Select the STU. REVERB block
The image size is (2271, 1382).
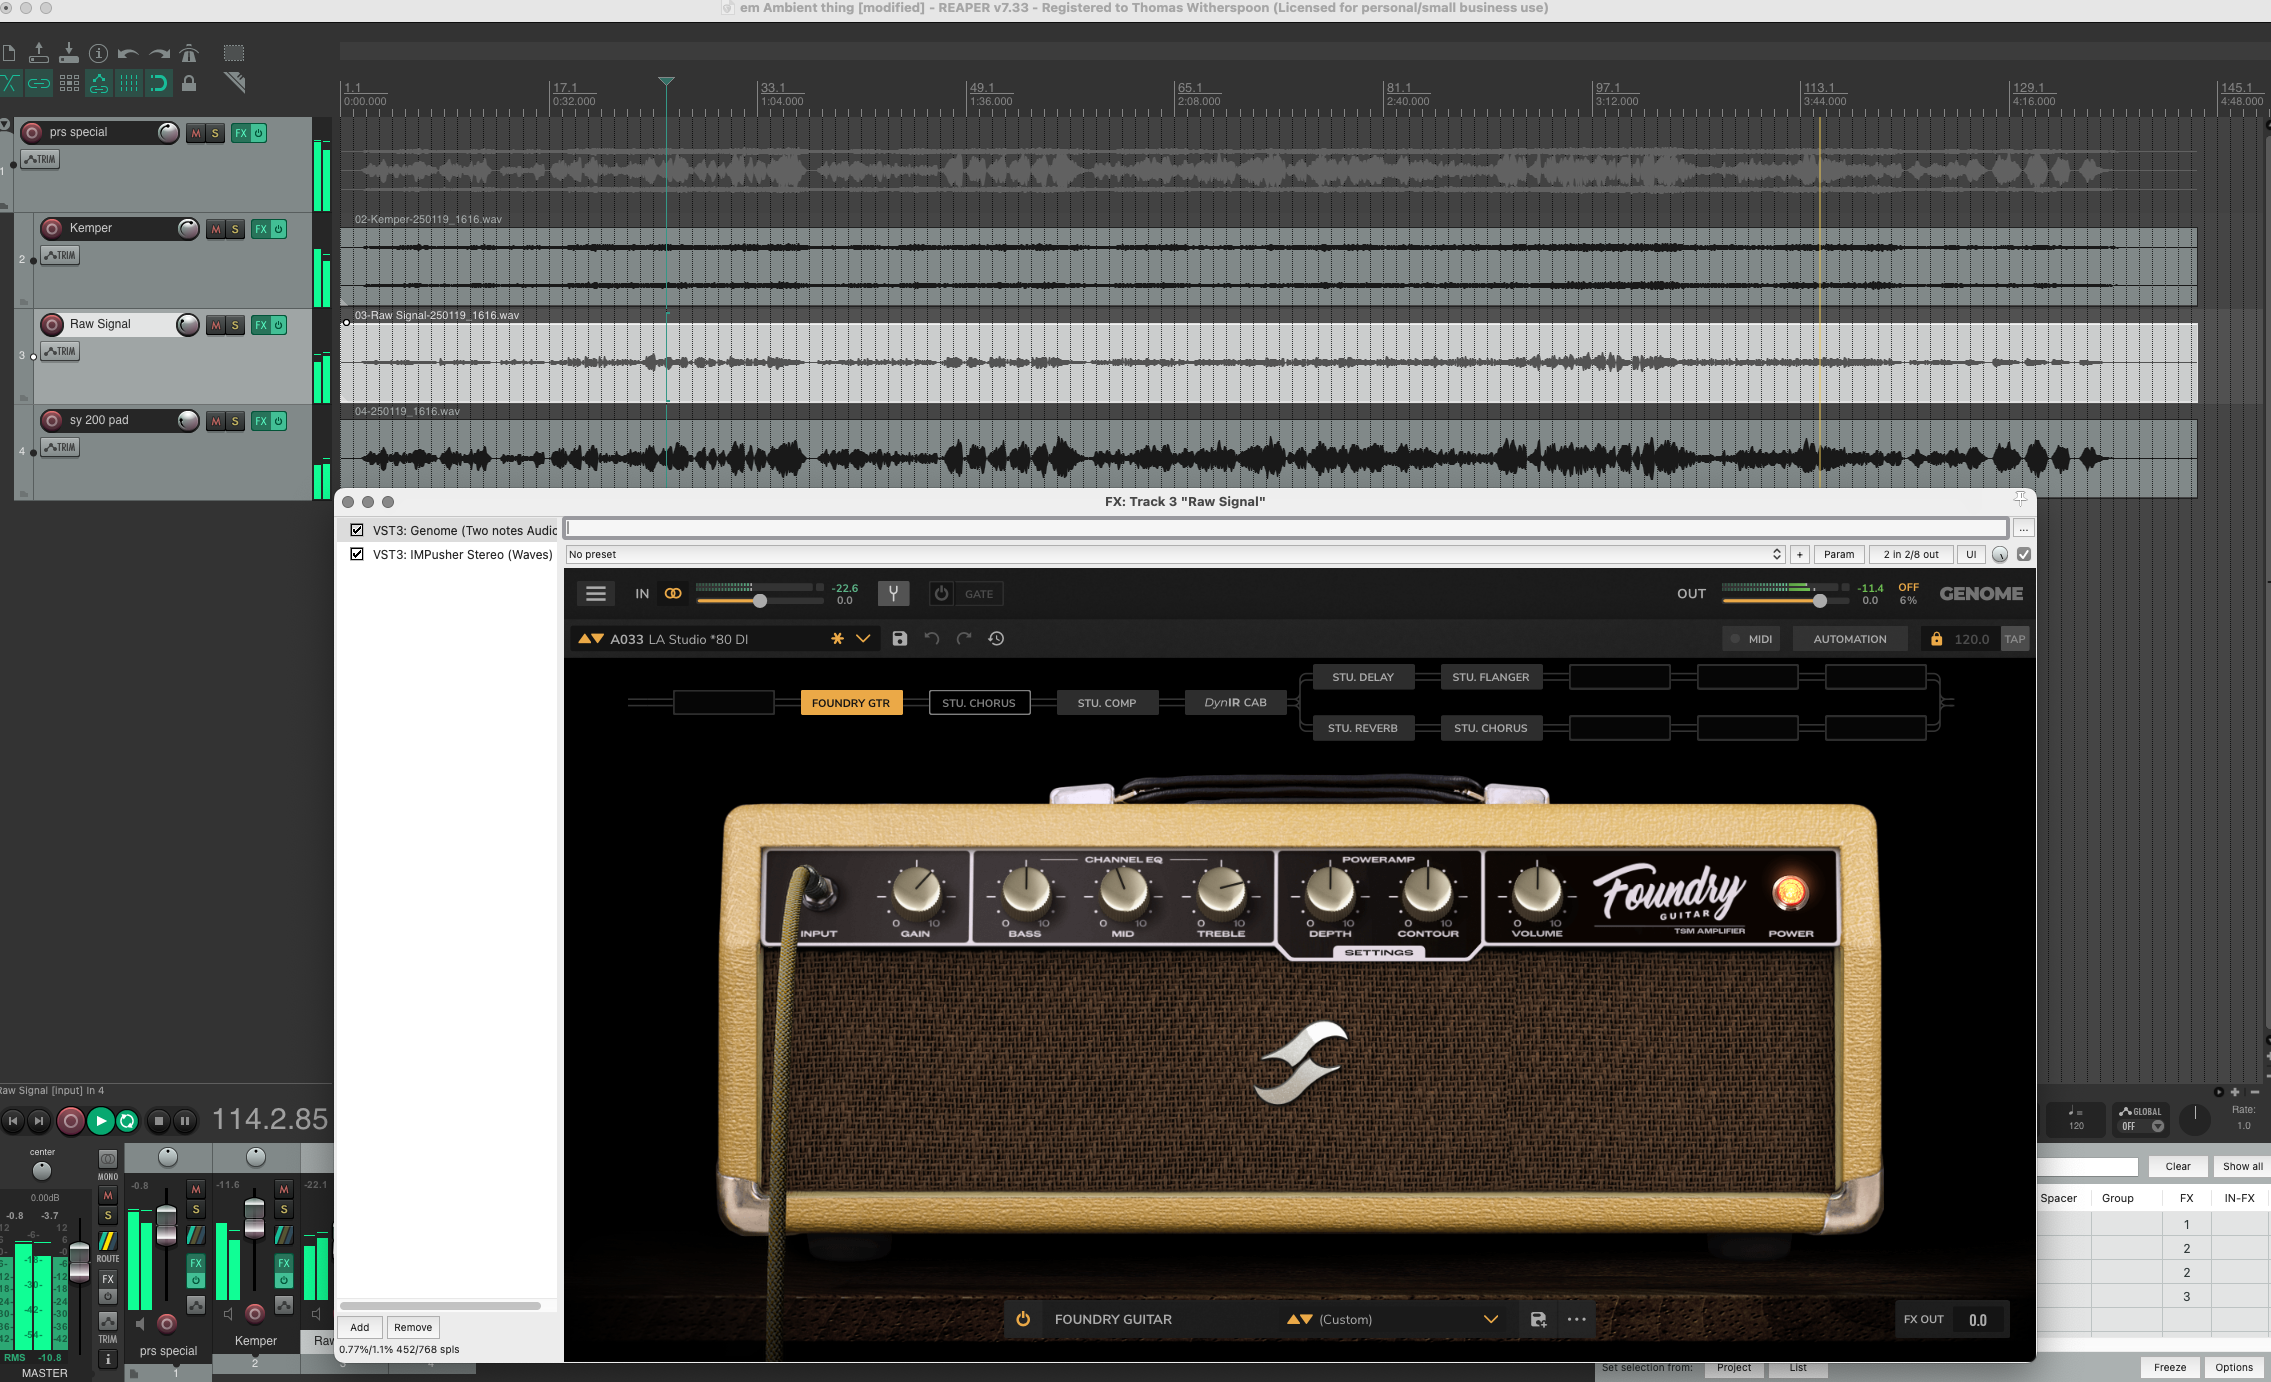[x=1363, y=728]
